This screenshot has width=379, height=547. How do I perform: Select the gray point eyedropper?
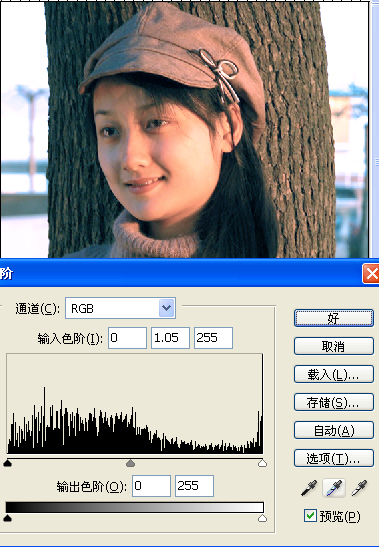tap(334, 488)
